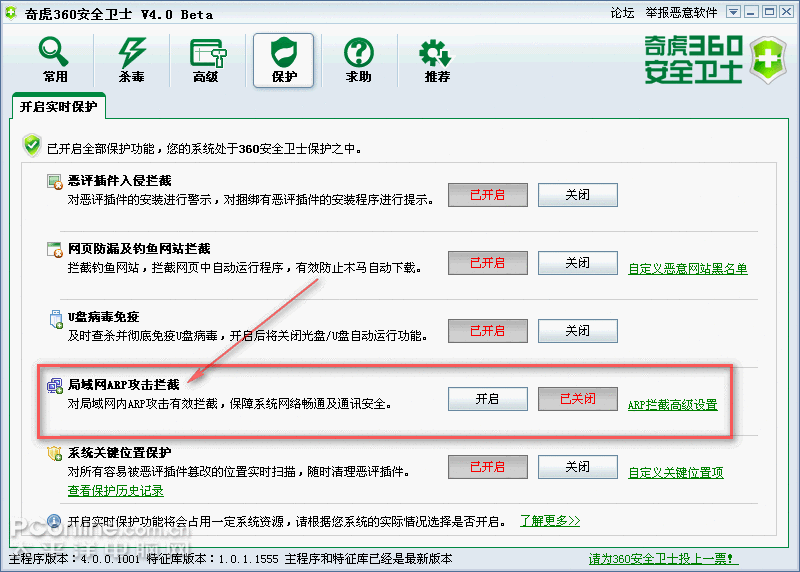The image size is (800, 572).
Task: Open the 论坛 forum link
Action: [622, 13]
